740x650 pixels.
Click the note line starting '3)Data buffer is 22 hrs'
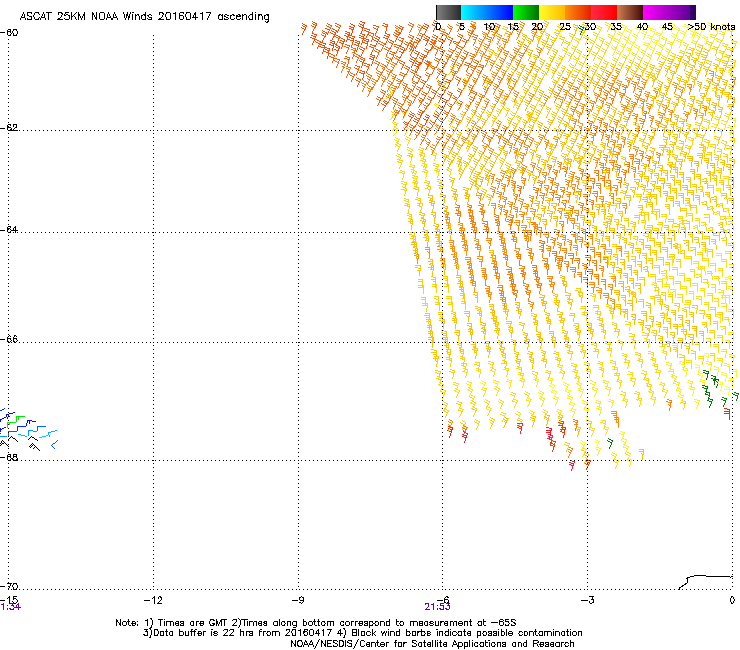(x=362, y=633)
